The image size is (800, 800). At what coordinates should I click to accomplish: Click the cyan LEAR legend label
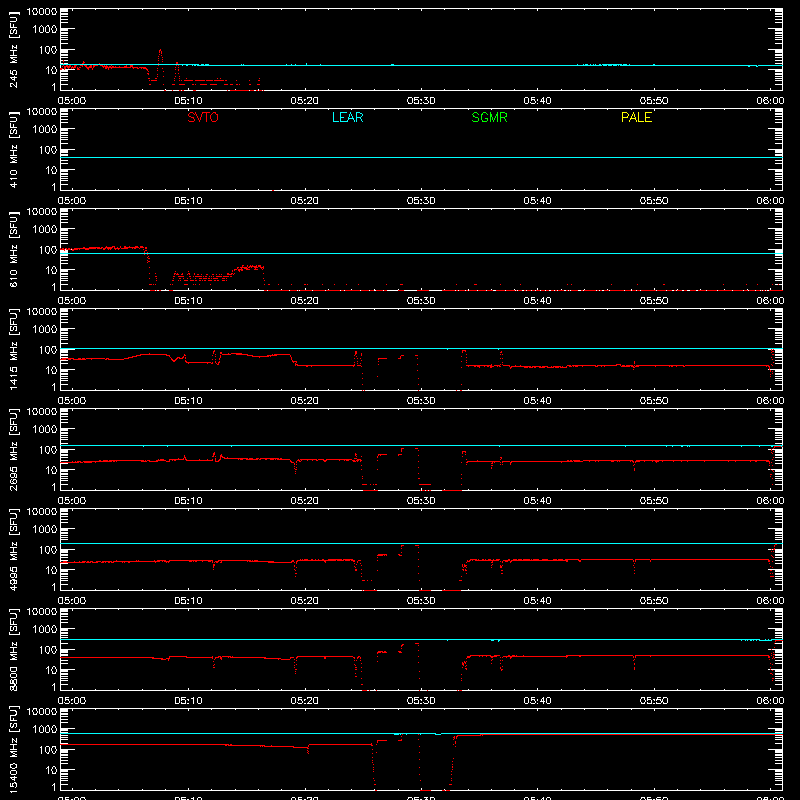(x=347, y=117)
